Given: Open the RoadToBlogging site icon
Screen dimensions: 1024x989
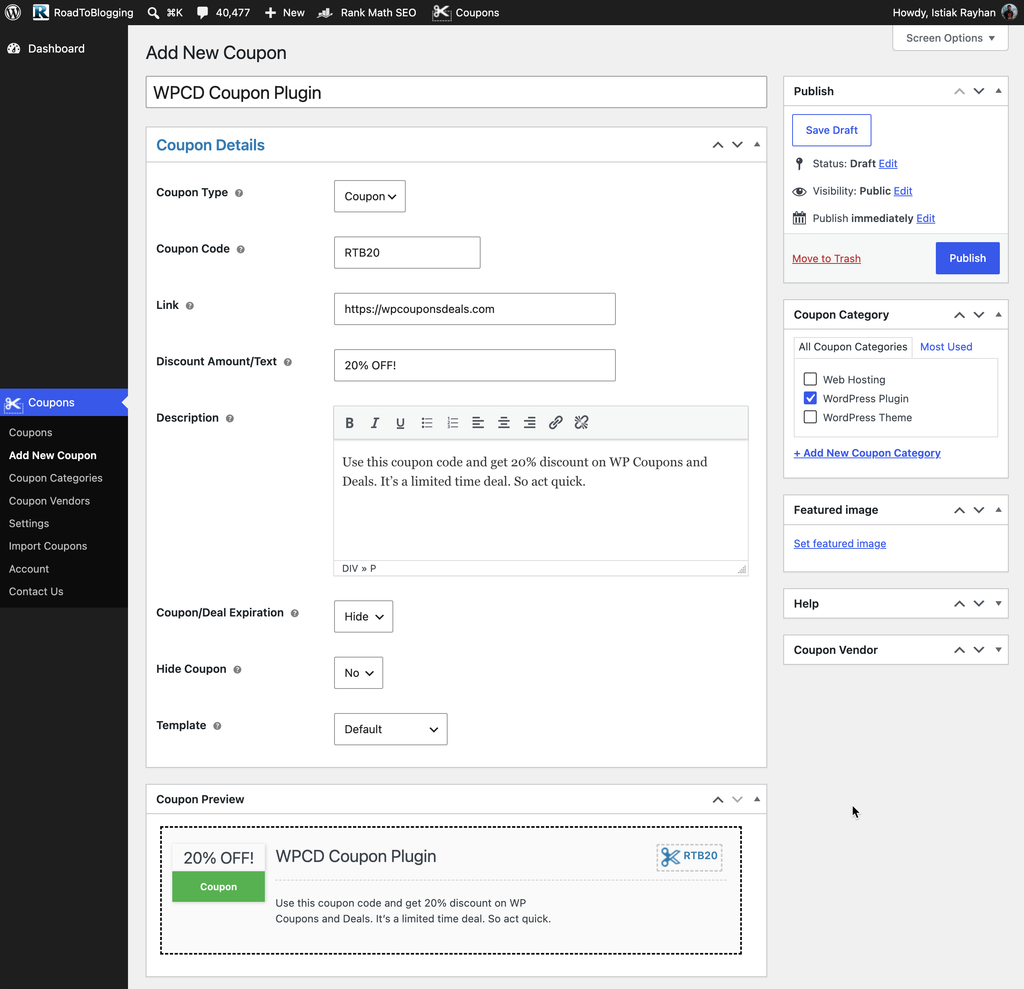Looking at the screenshot, I should coord(40,12).
